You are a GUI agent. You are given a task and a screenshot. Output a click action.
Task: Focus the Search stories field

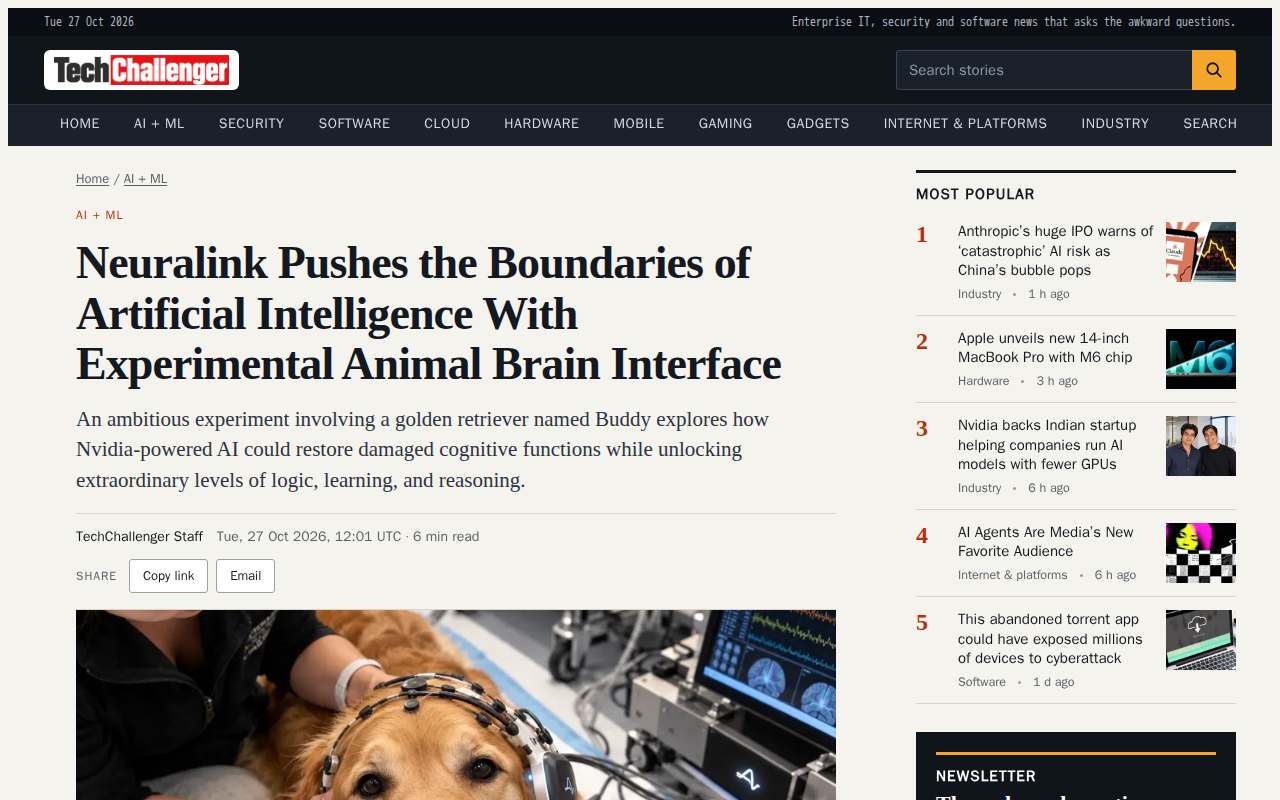[1044, 70]
